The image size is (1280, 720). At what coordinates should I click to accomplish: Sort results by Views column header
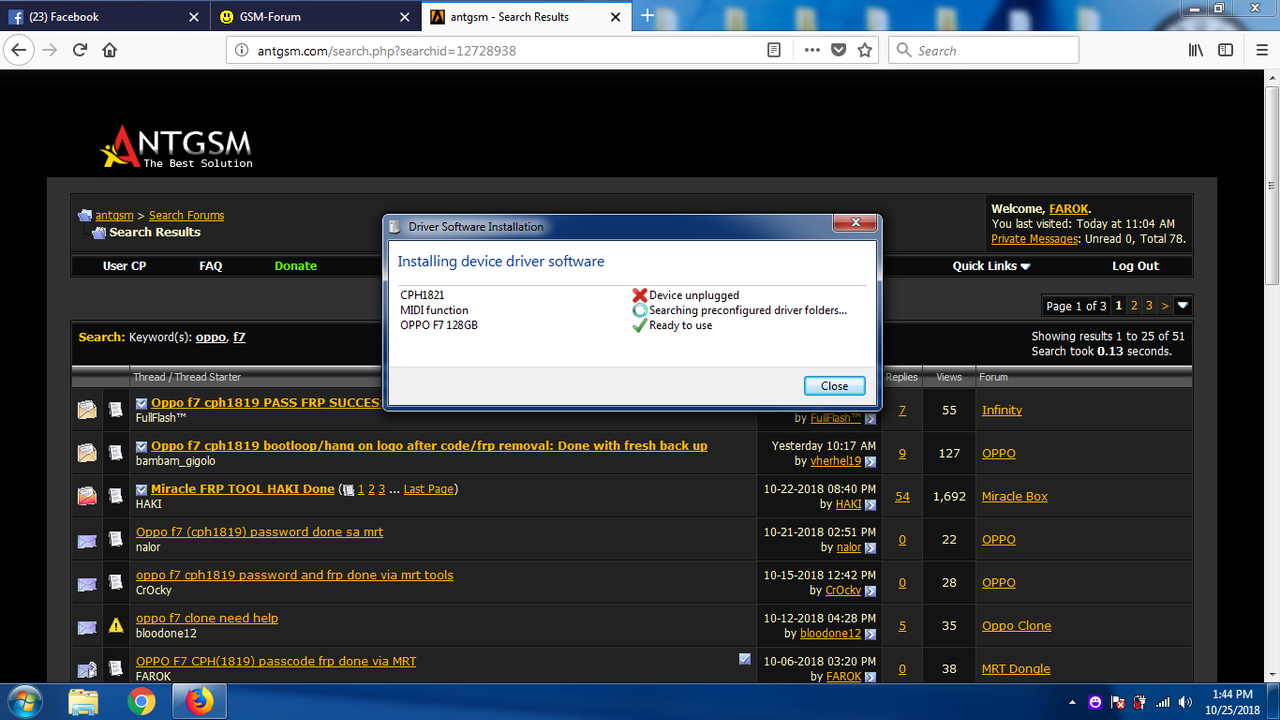[x=949, y=377]
